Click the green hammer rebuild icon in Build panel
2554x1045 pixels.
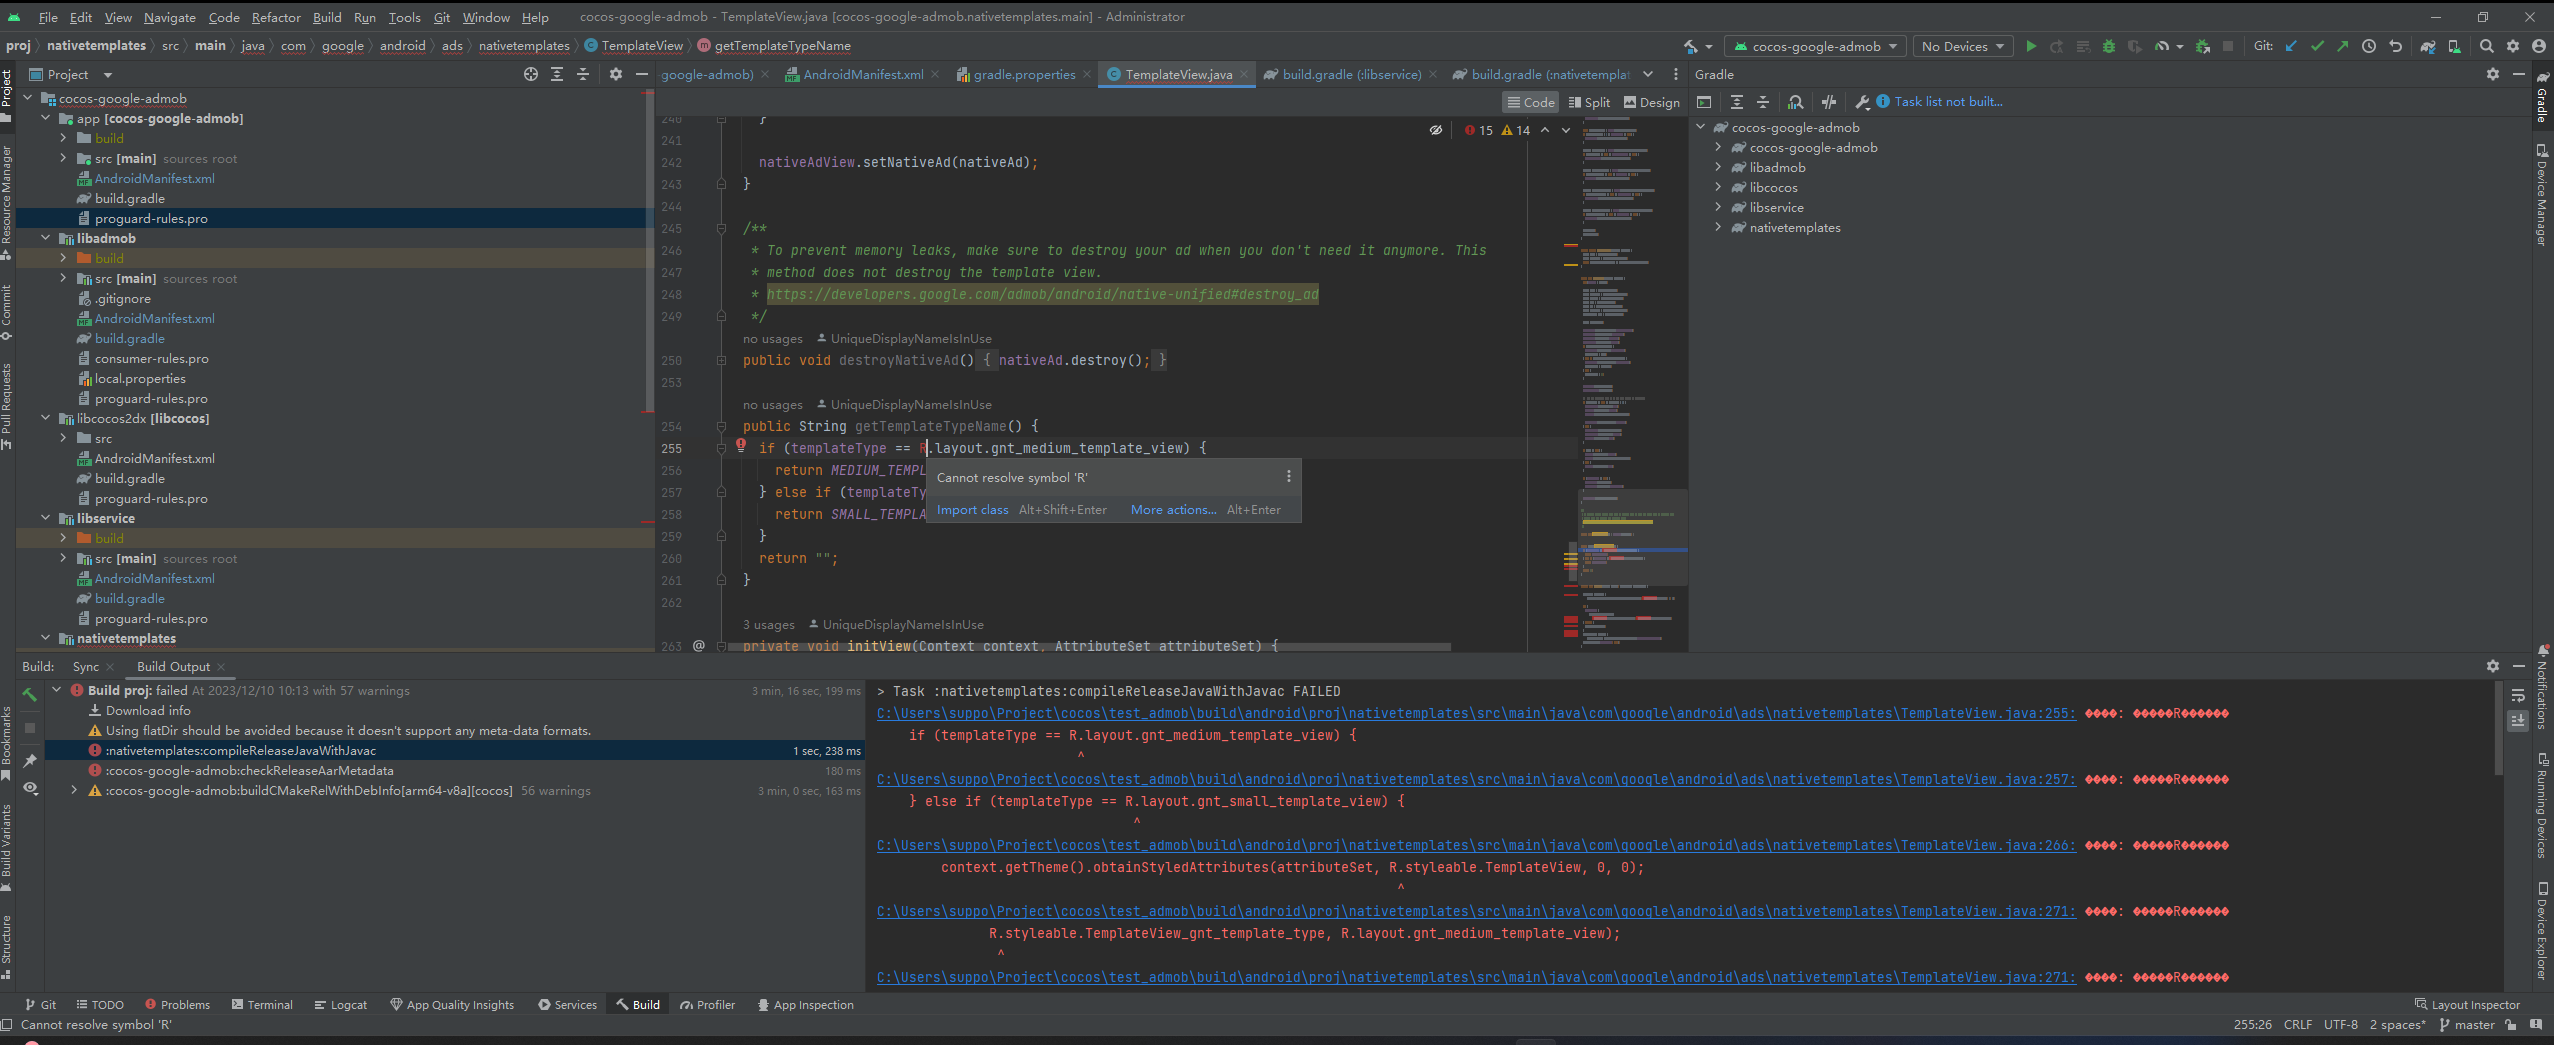click(x=30, y=693)
